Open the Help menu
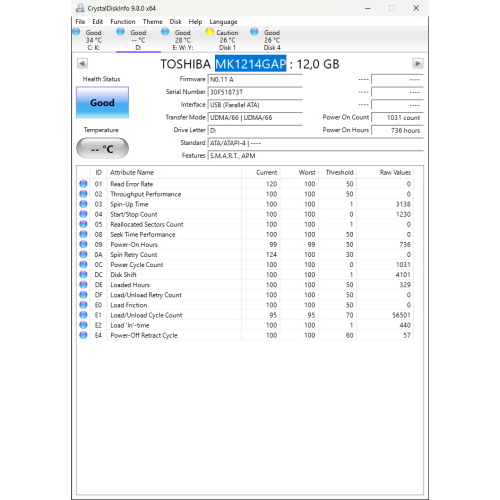Screen dimensions: 500x500 pyautogui.click(x=195, y=22)
